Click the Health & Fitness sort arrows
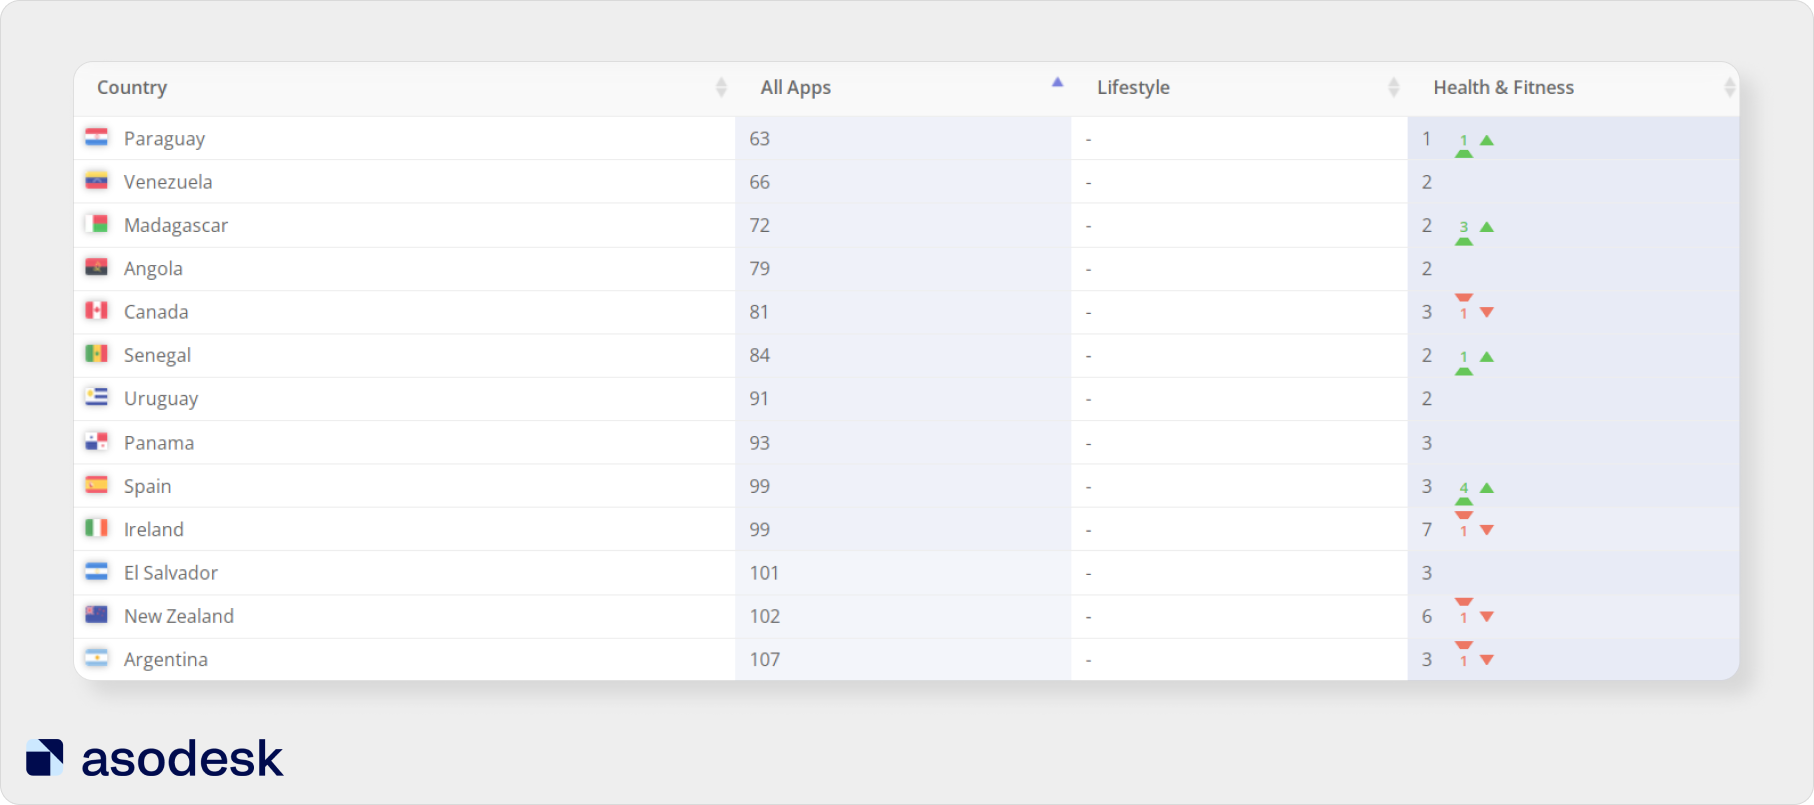The height and width of the screenshot is (805, 1814). 1729,88
